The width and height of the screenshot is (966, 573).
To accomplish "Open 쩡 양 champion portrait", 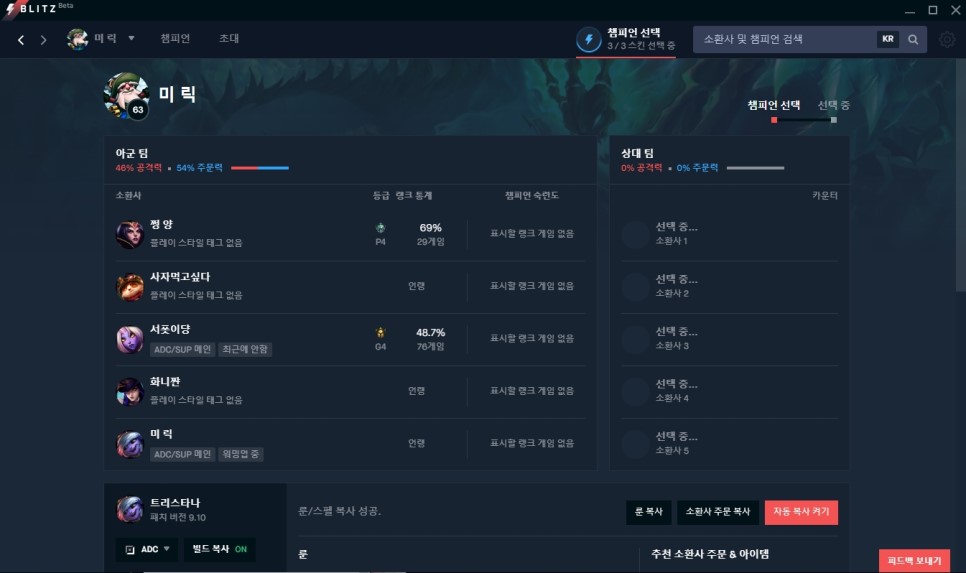I will [x=130, y=234].
